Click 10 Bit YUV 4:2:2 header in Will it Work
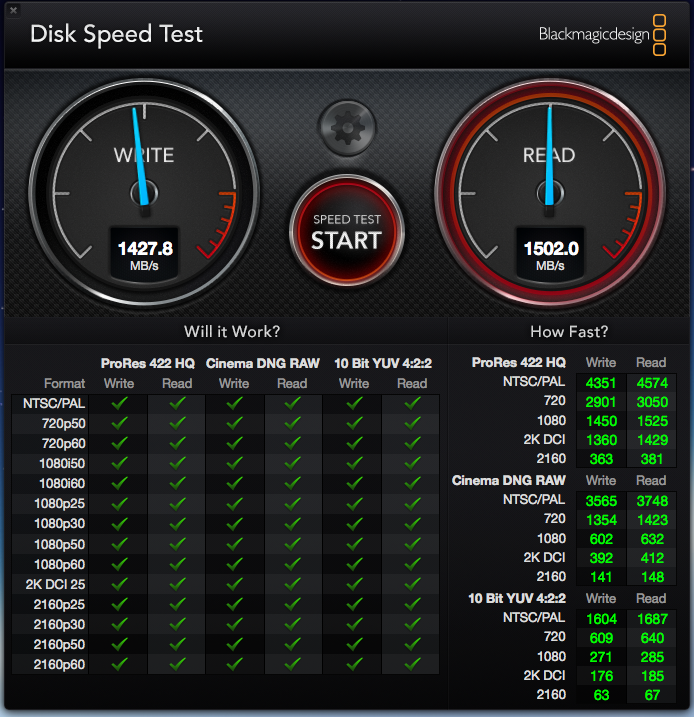 click(383, 364)
